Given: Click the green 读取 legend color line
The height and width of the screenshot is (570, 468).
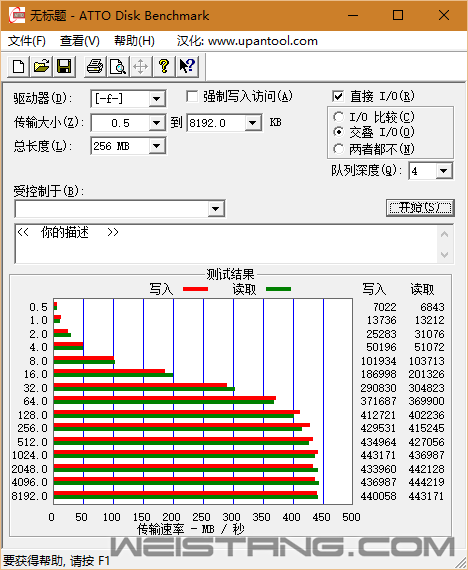Looking at the screenshot, I should (279, 289).
